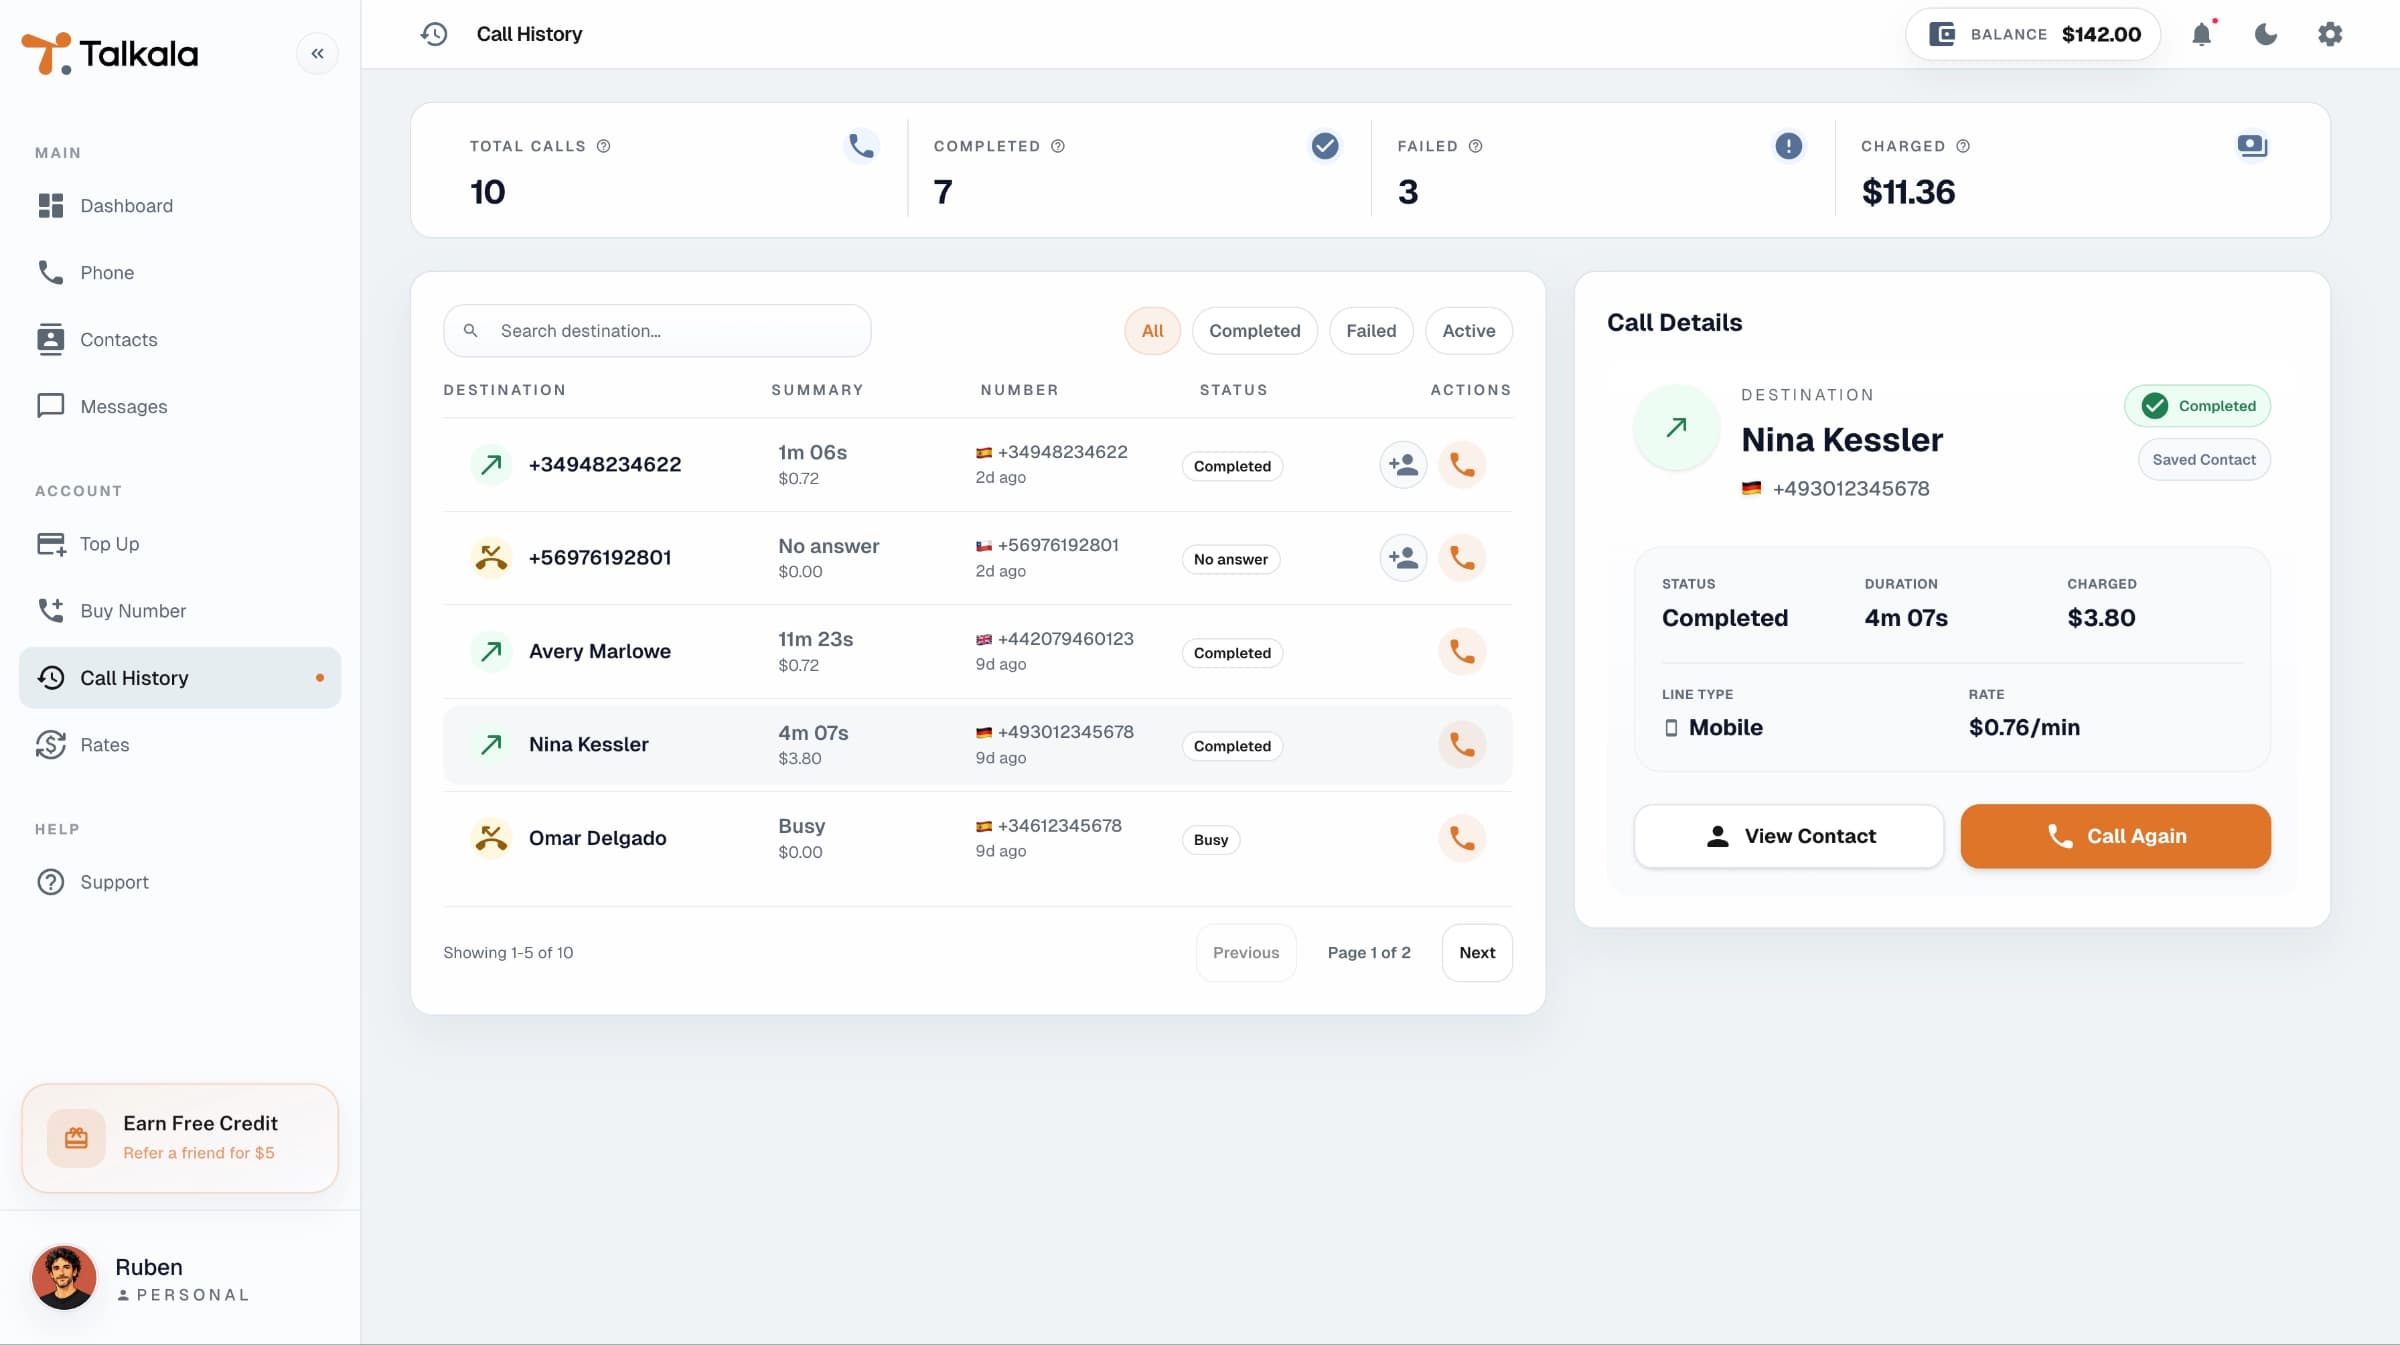Screen dimensions: 2400x1345
Task: Add +34948234622 as a contact
Action: pyautogui.click(x=1403, y=465)
